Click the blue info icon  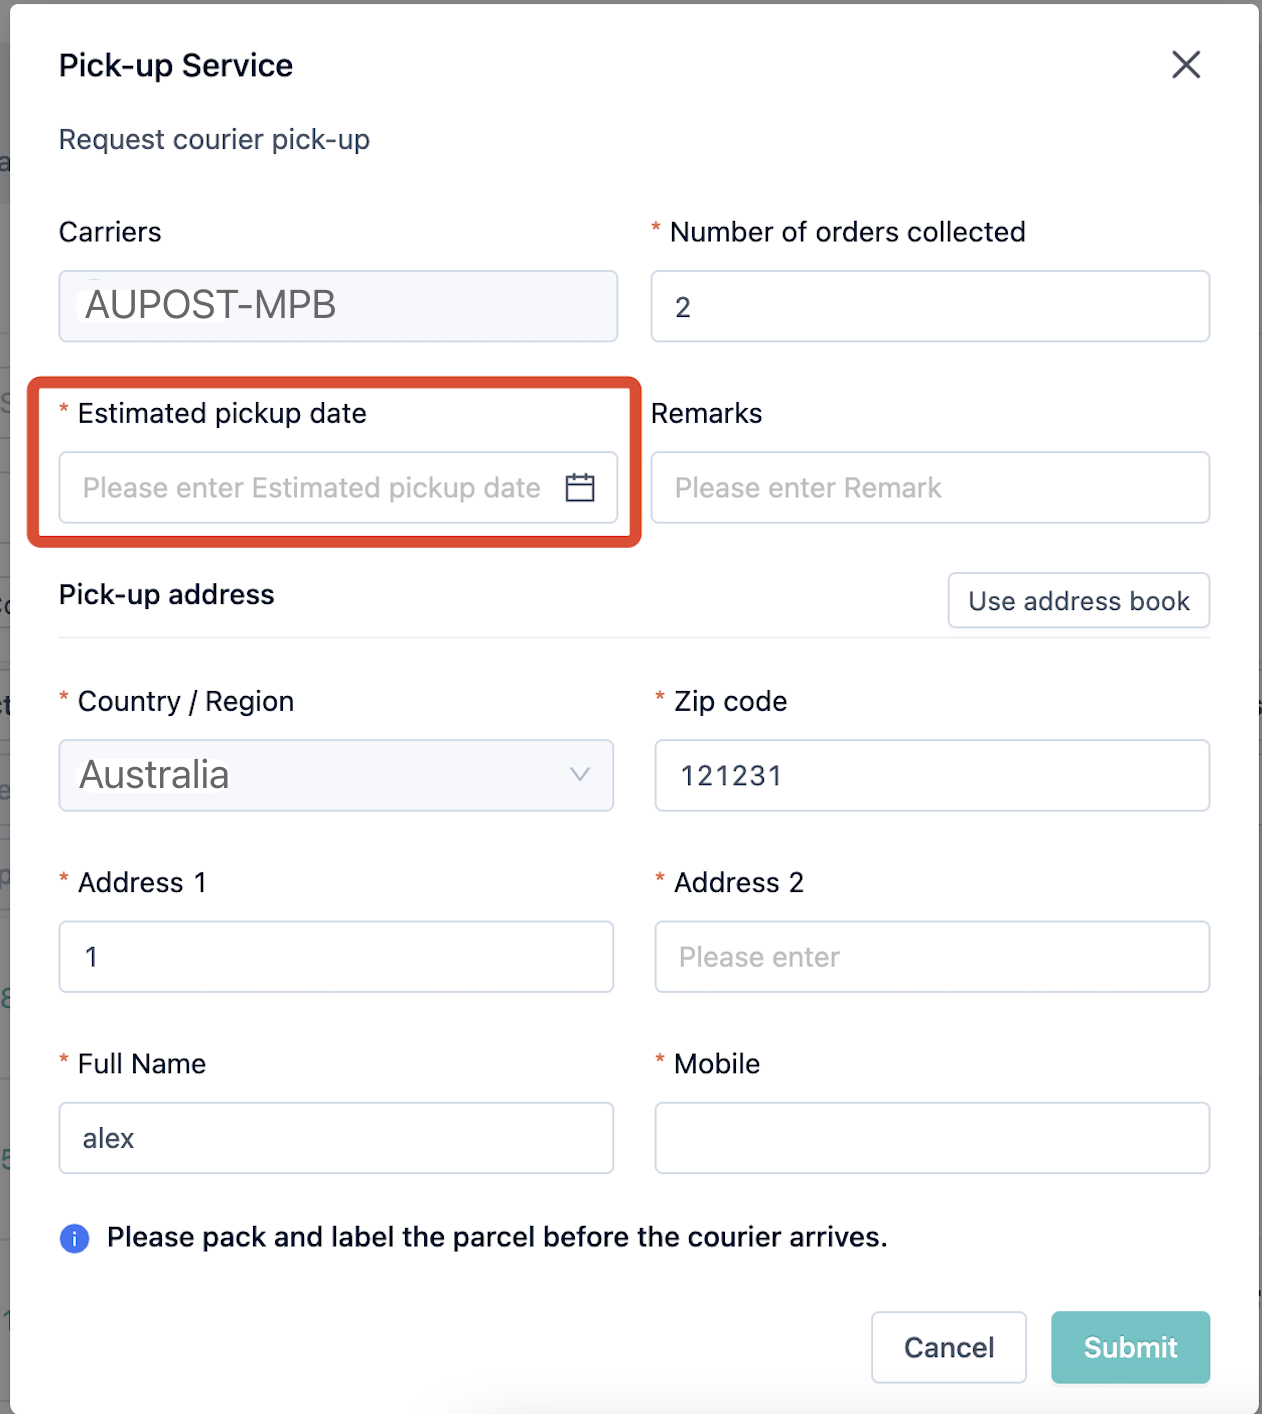[x=75, y=1238]
